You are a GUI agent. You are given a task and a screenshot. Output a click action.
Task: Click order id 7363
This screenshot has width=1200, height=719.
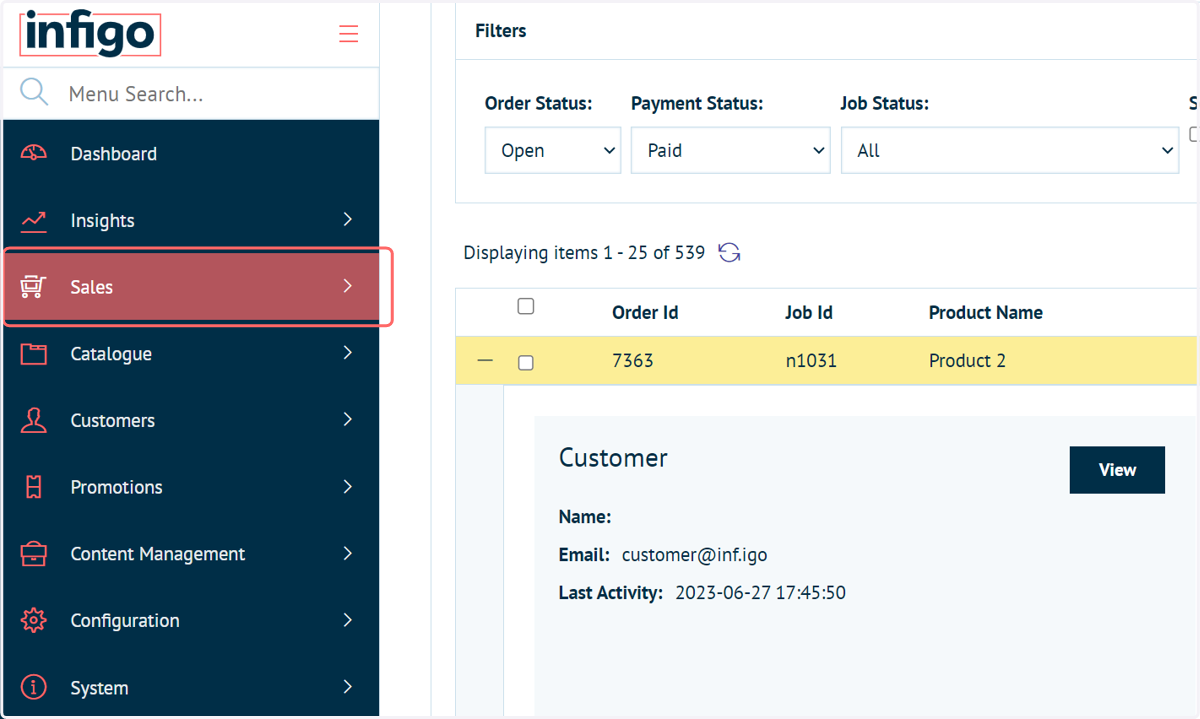click(633, 361)
